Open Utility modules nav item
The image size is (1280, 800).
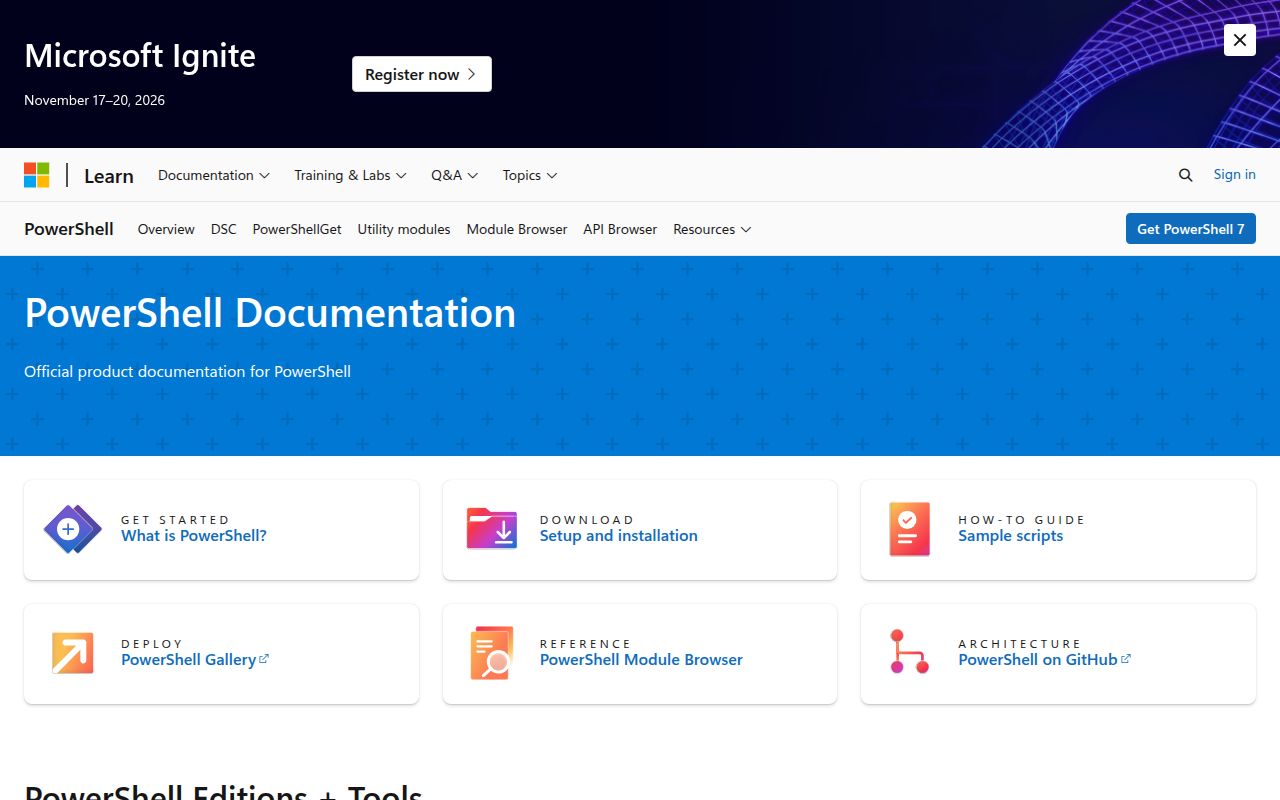point(404,229)
